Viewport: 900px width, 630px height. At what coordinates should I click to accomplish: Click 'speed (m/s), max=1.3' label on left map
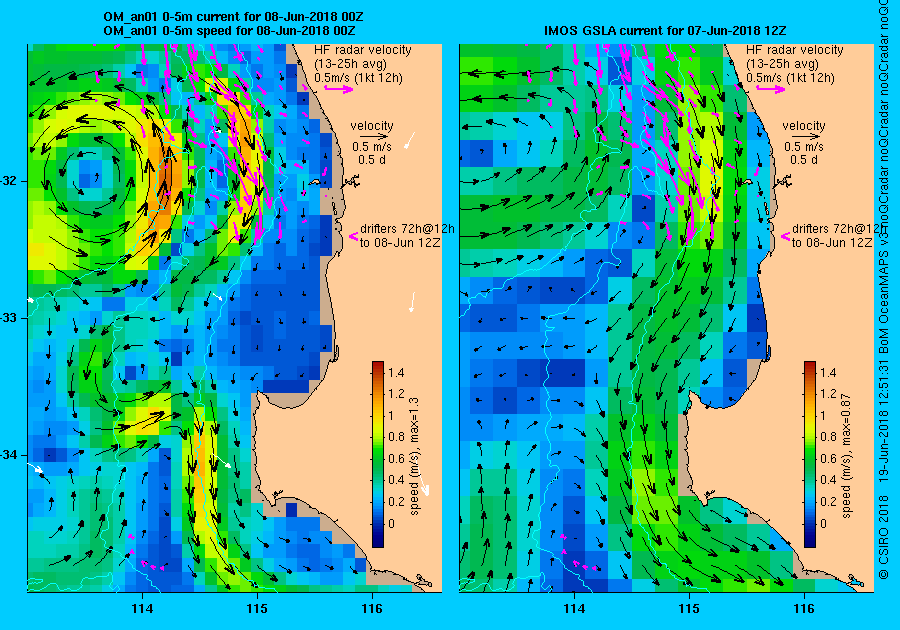[414, 456]
